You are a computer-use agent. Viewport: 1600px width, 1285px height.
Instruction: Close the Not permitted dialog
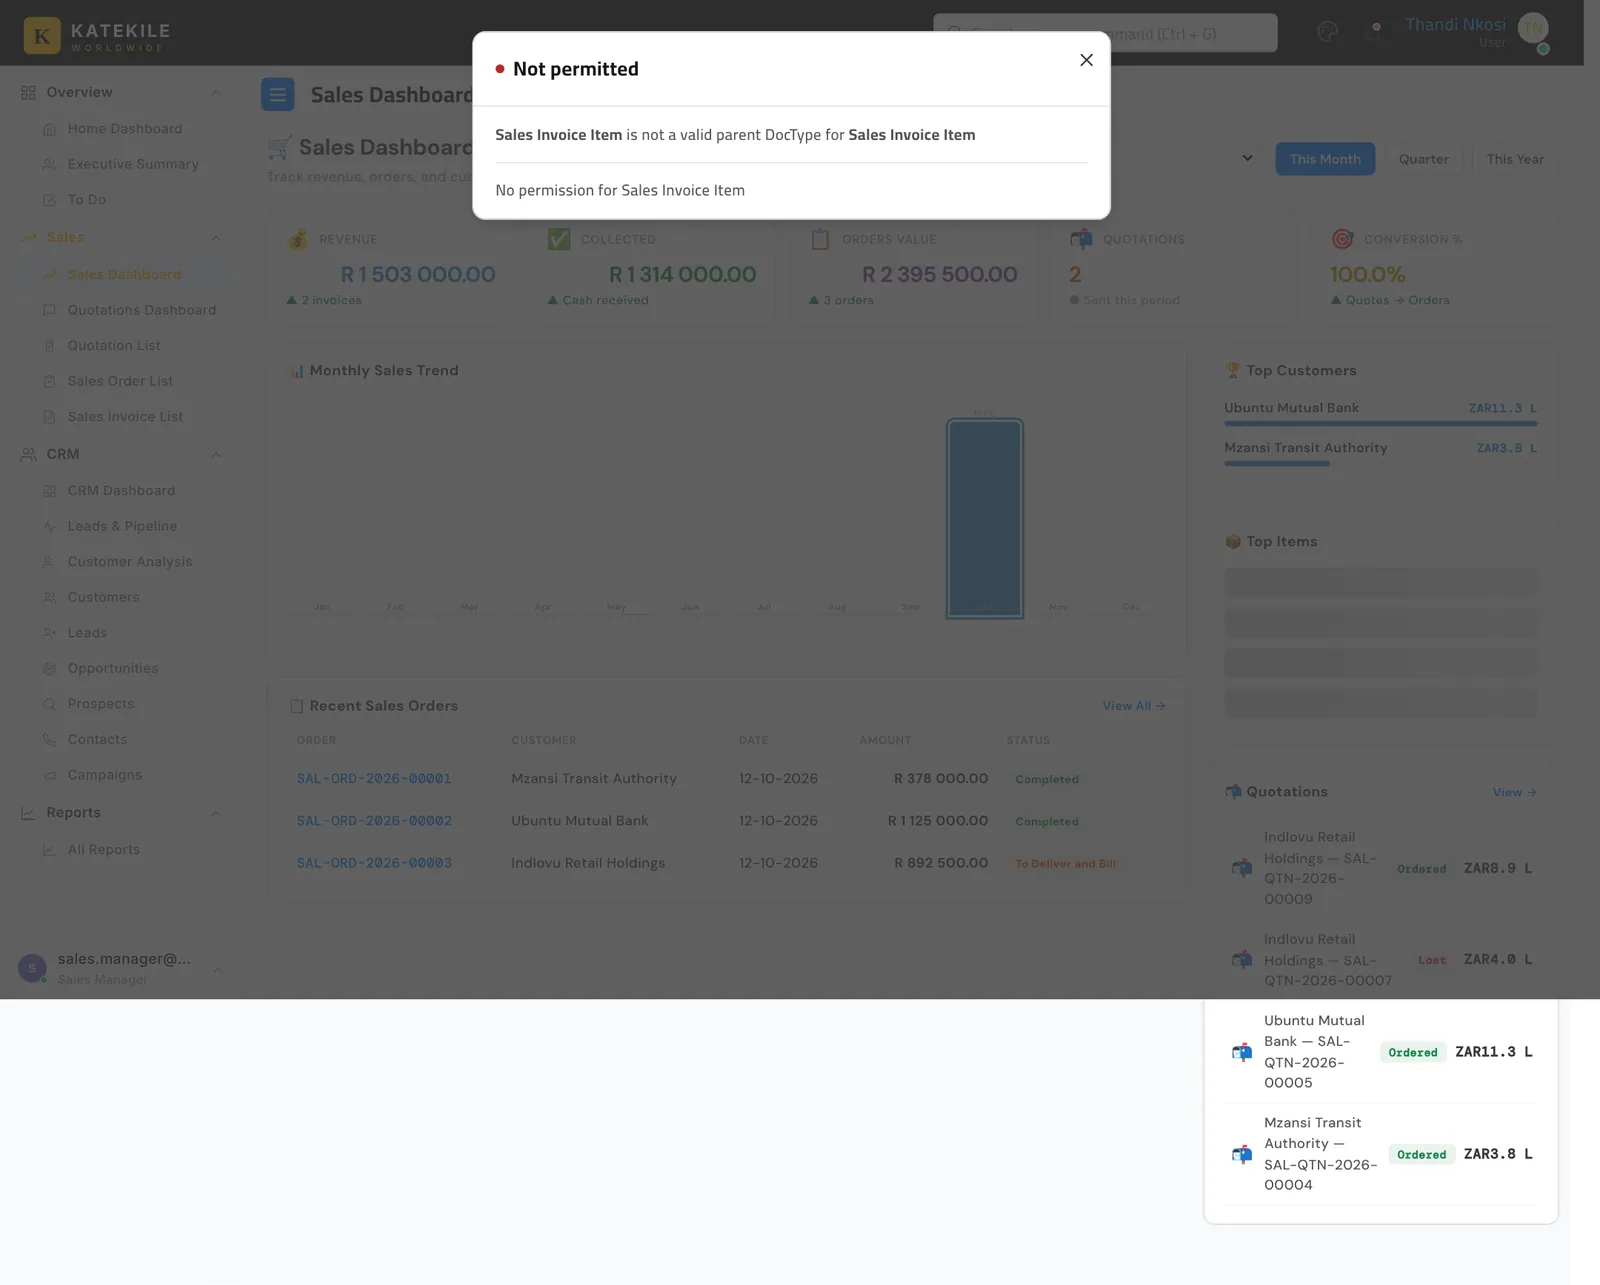(1086, 60)
